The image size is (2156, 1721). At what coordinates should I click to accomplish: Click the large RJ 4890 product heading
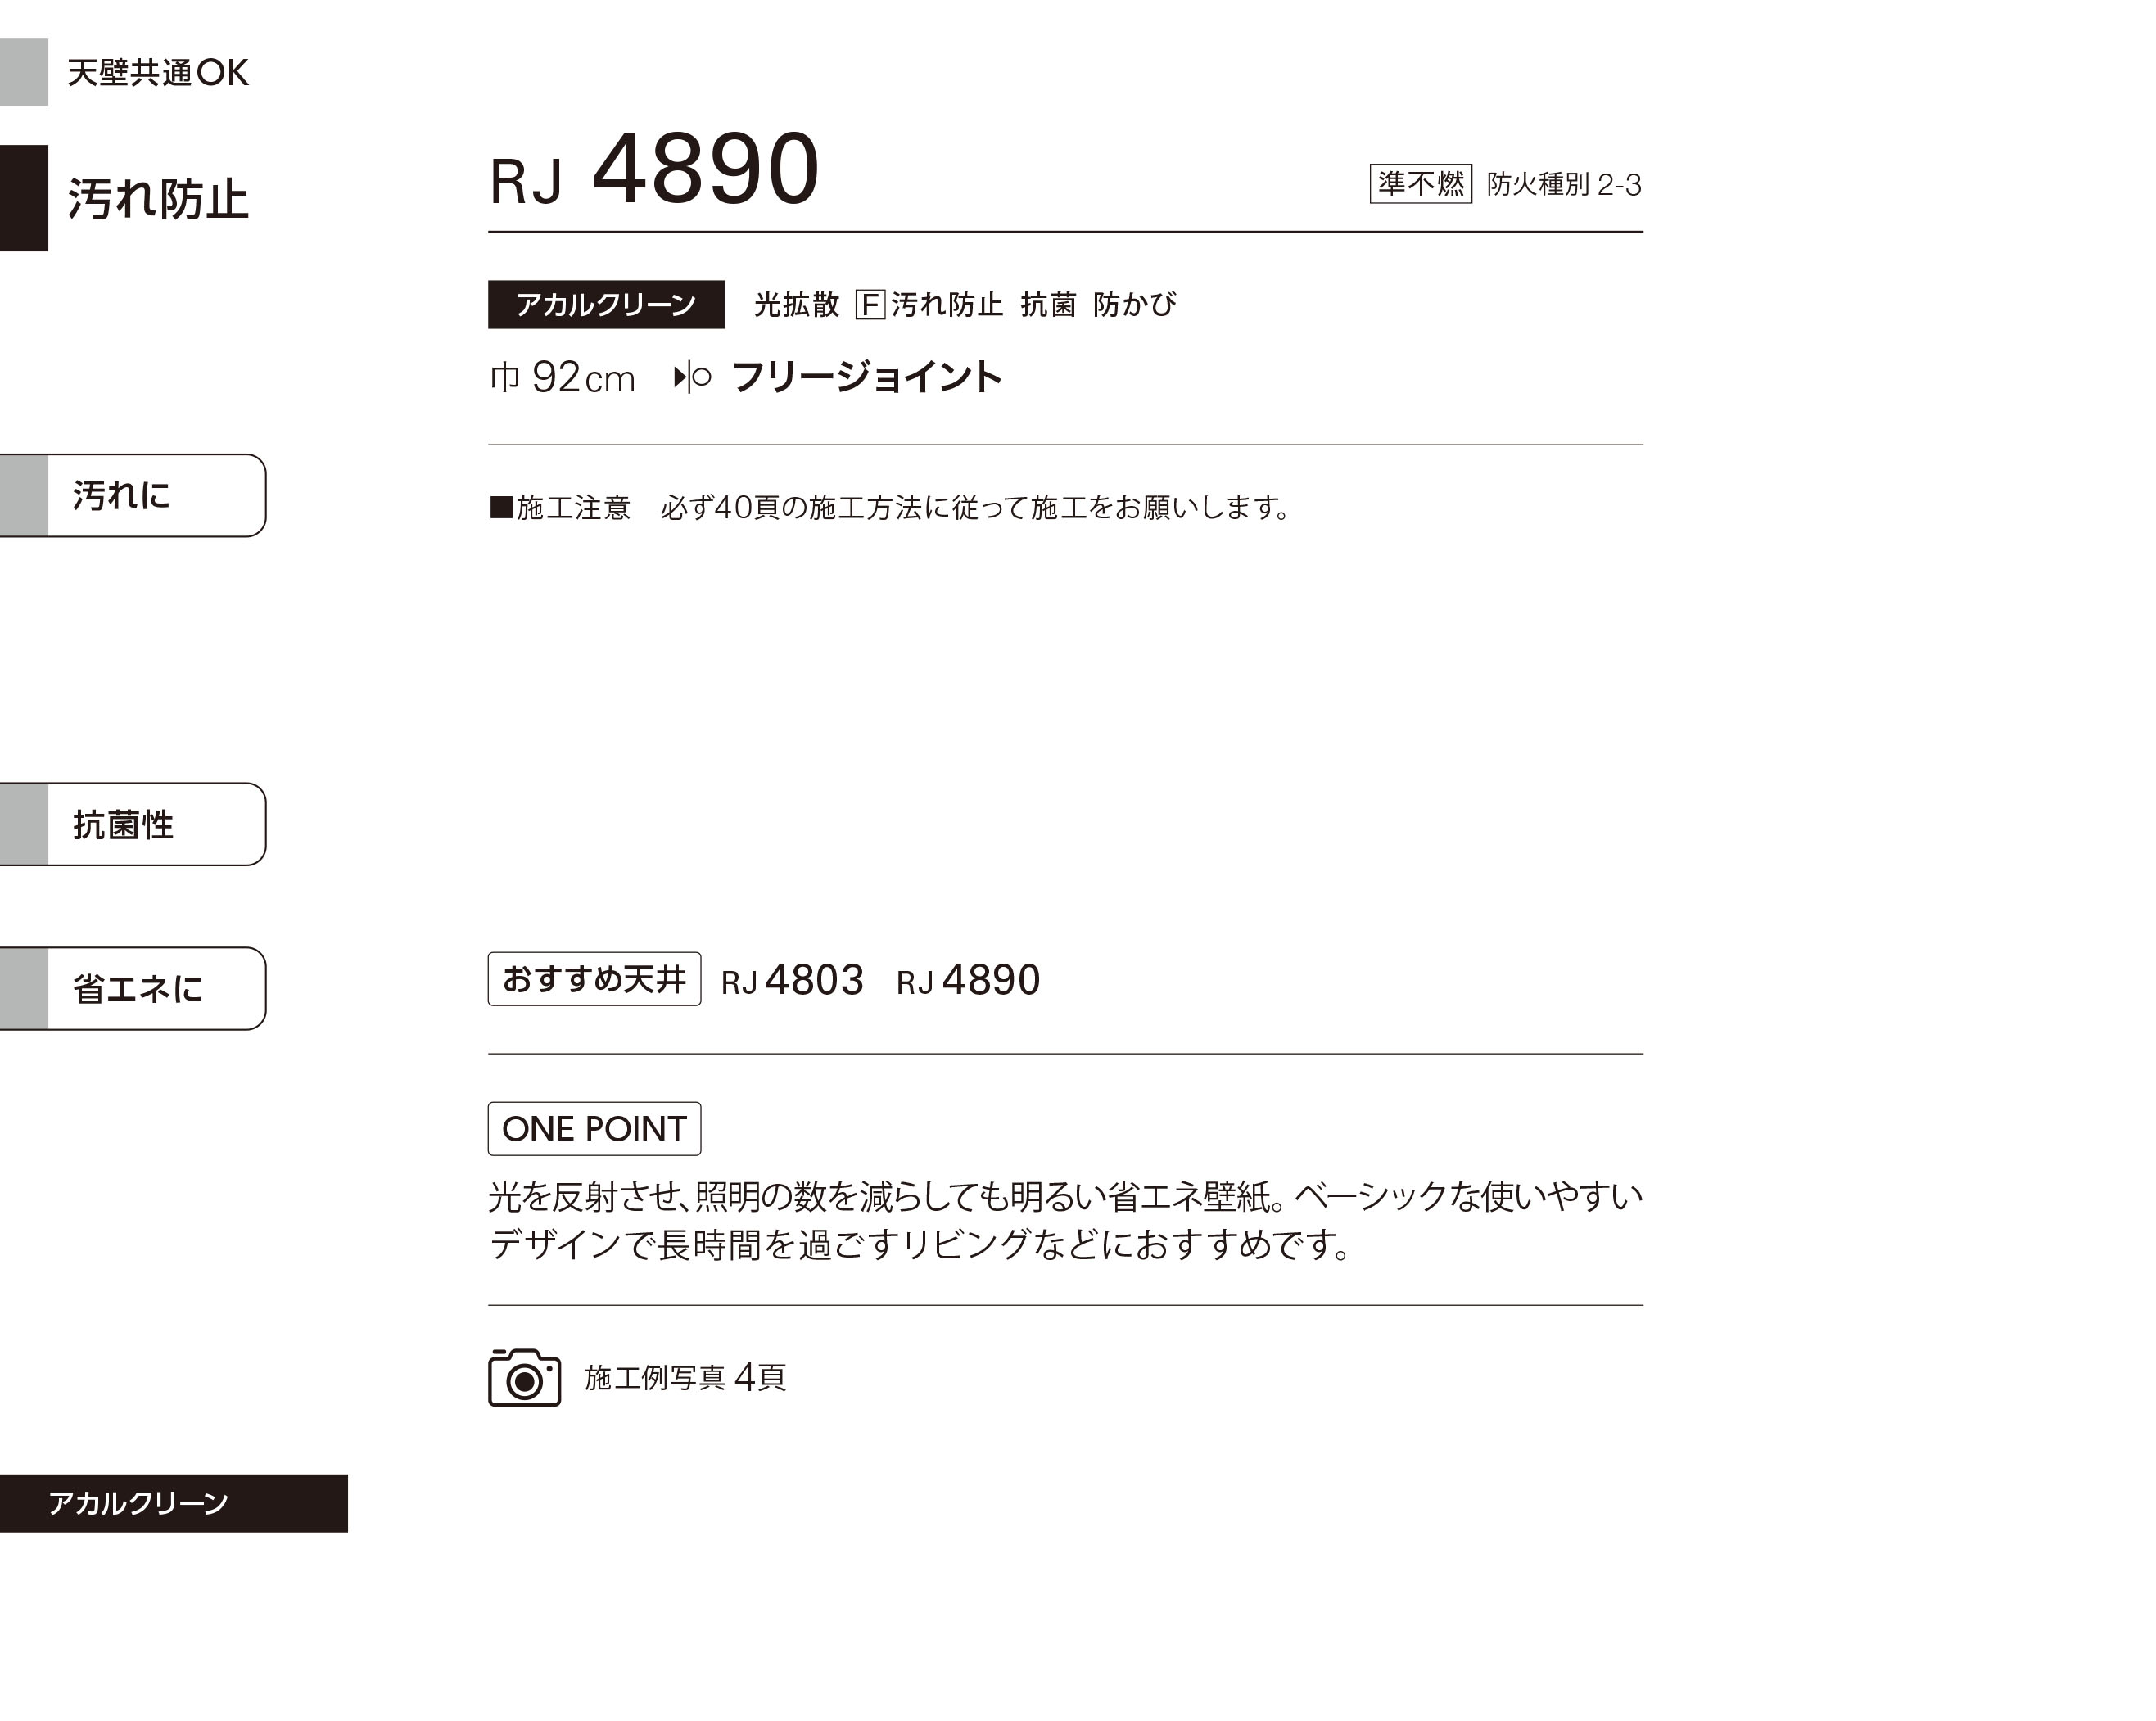(655, 170)
